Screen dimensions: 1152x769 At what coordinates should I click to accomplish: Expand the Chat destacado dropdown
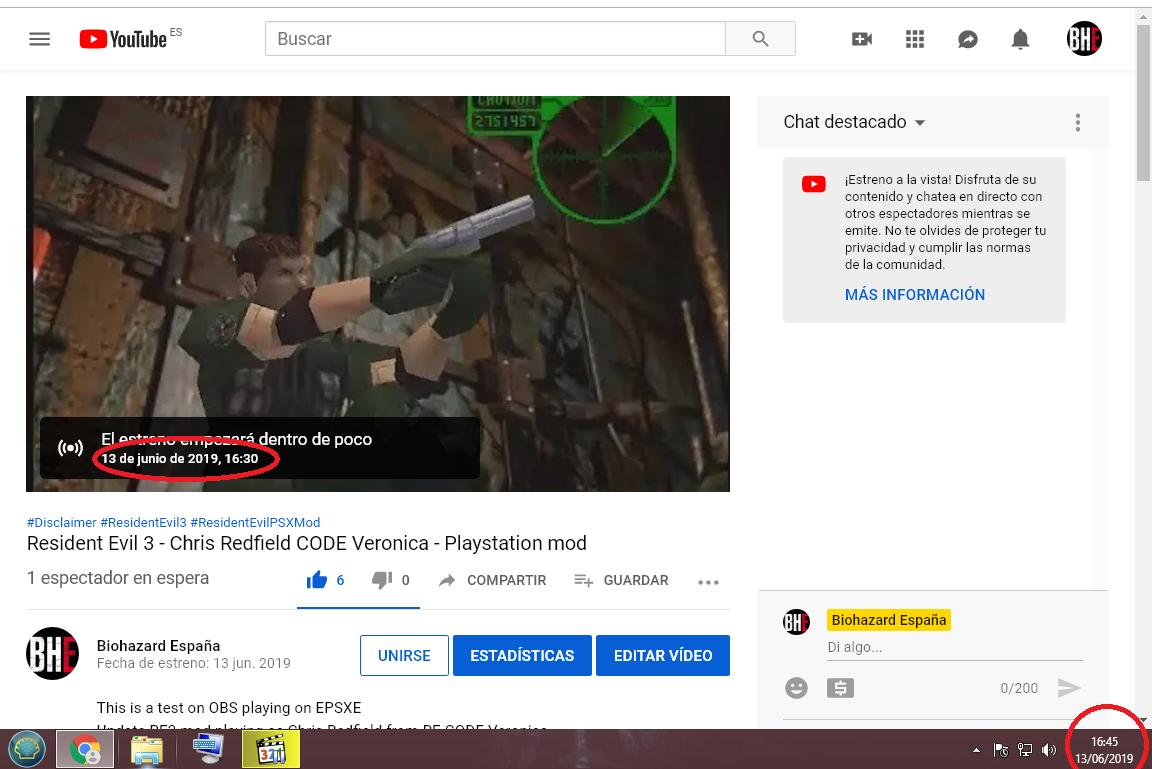click(x=854, y=122)
